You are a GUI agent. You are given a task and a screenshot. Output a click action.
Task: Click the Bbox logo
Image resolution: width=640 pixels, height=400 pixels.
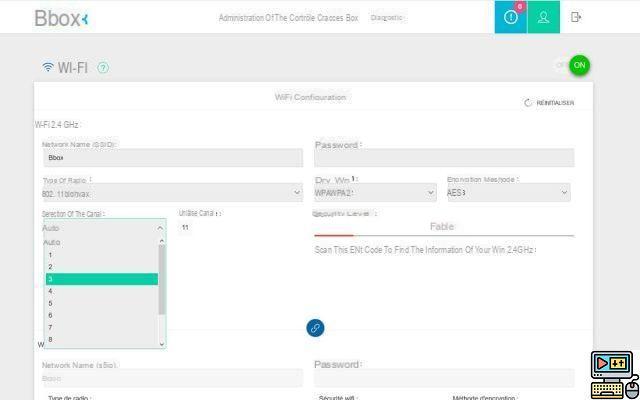point(61,18)
